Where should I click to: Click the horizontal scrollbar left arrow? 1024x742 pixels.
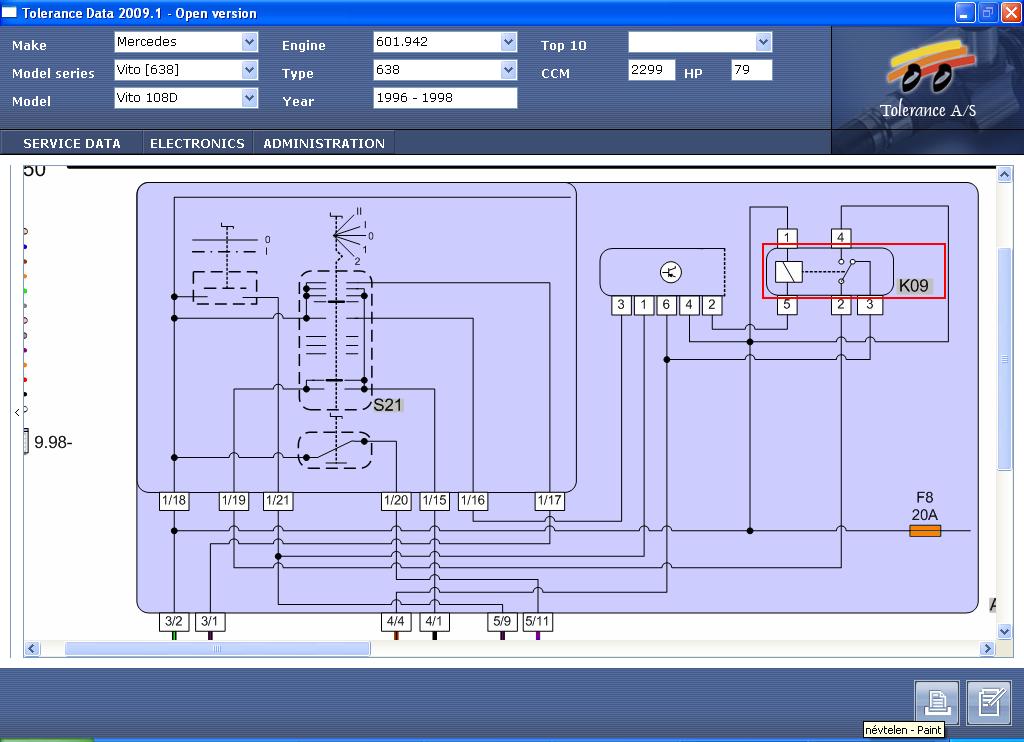32,649
